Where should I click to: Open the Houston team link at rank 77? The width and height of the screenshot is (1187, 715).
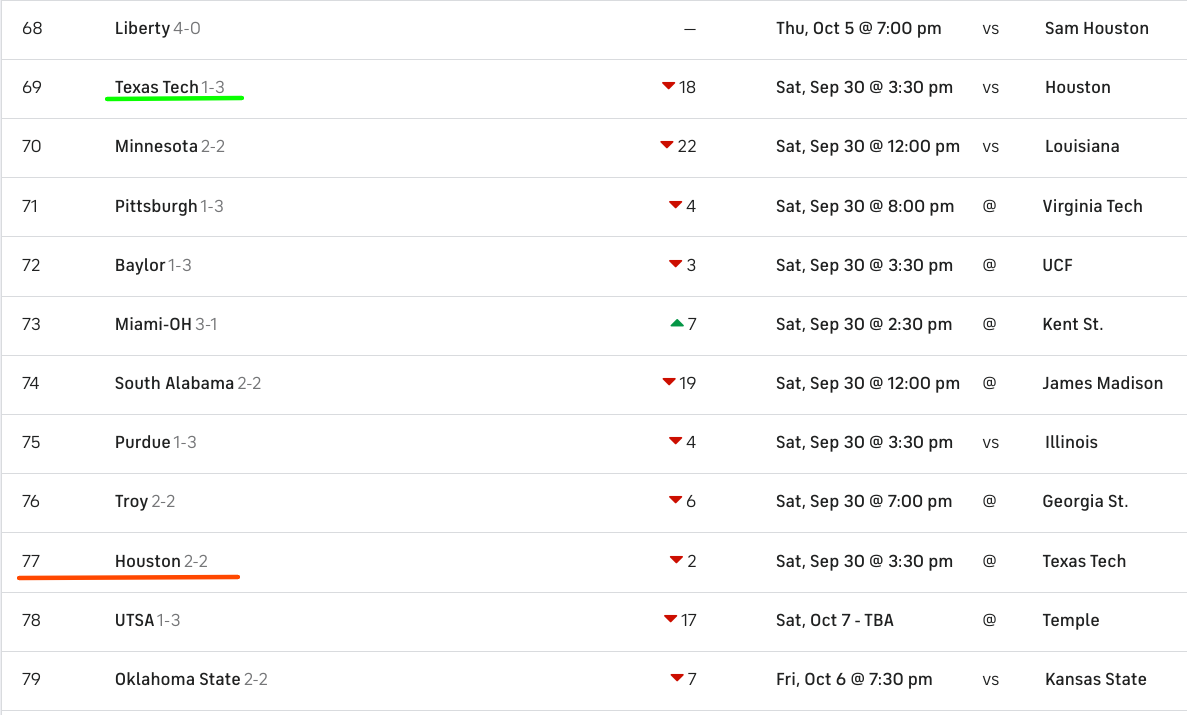148,561
